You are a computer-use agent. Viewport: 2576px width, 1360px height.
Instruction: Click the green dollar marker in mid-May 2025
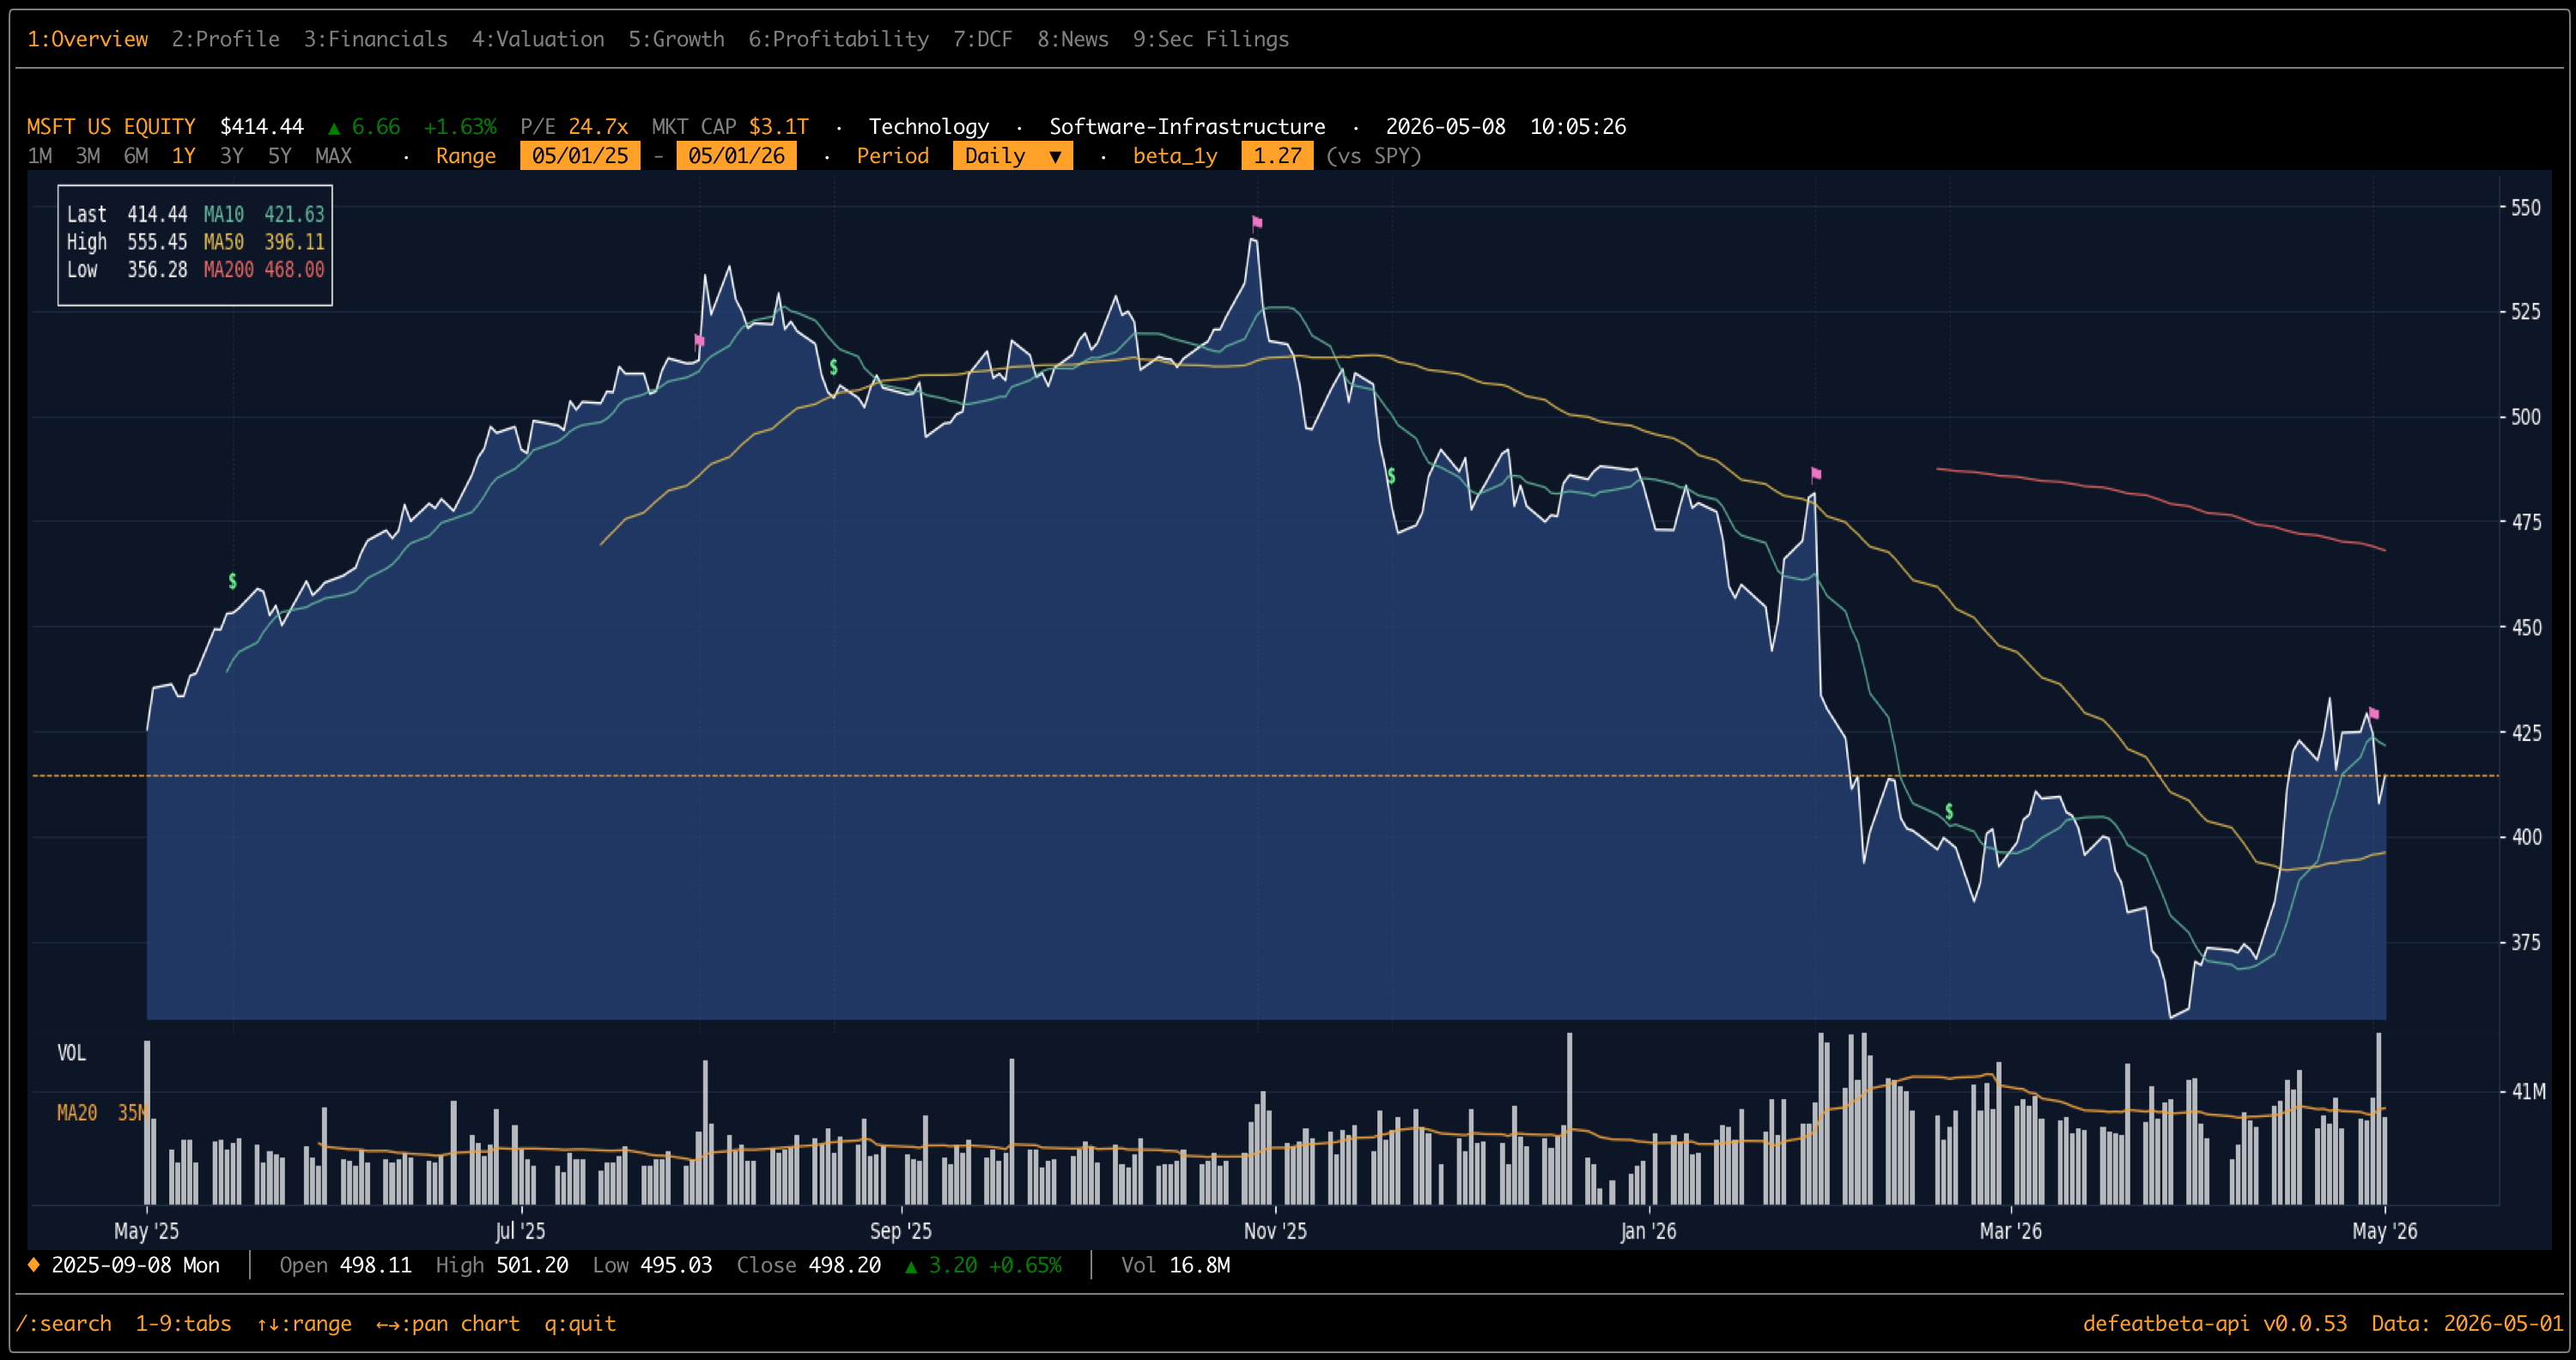click(x=233, y=581)
